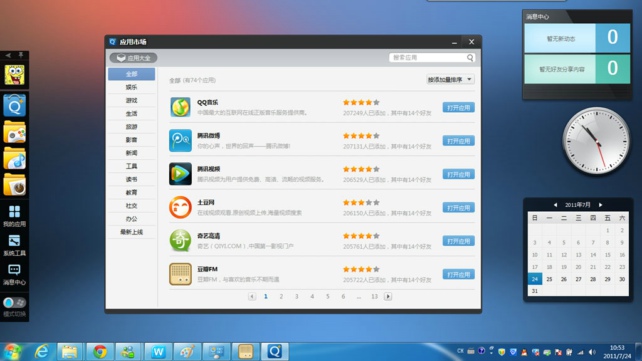Go to next month in calendar

pyautogui.click(x=601, y=205)
